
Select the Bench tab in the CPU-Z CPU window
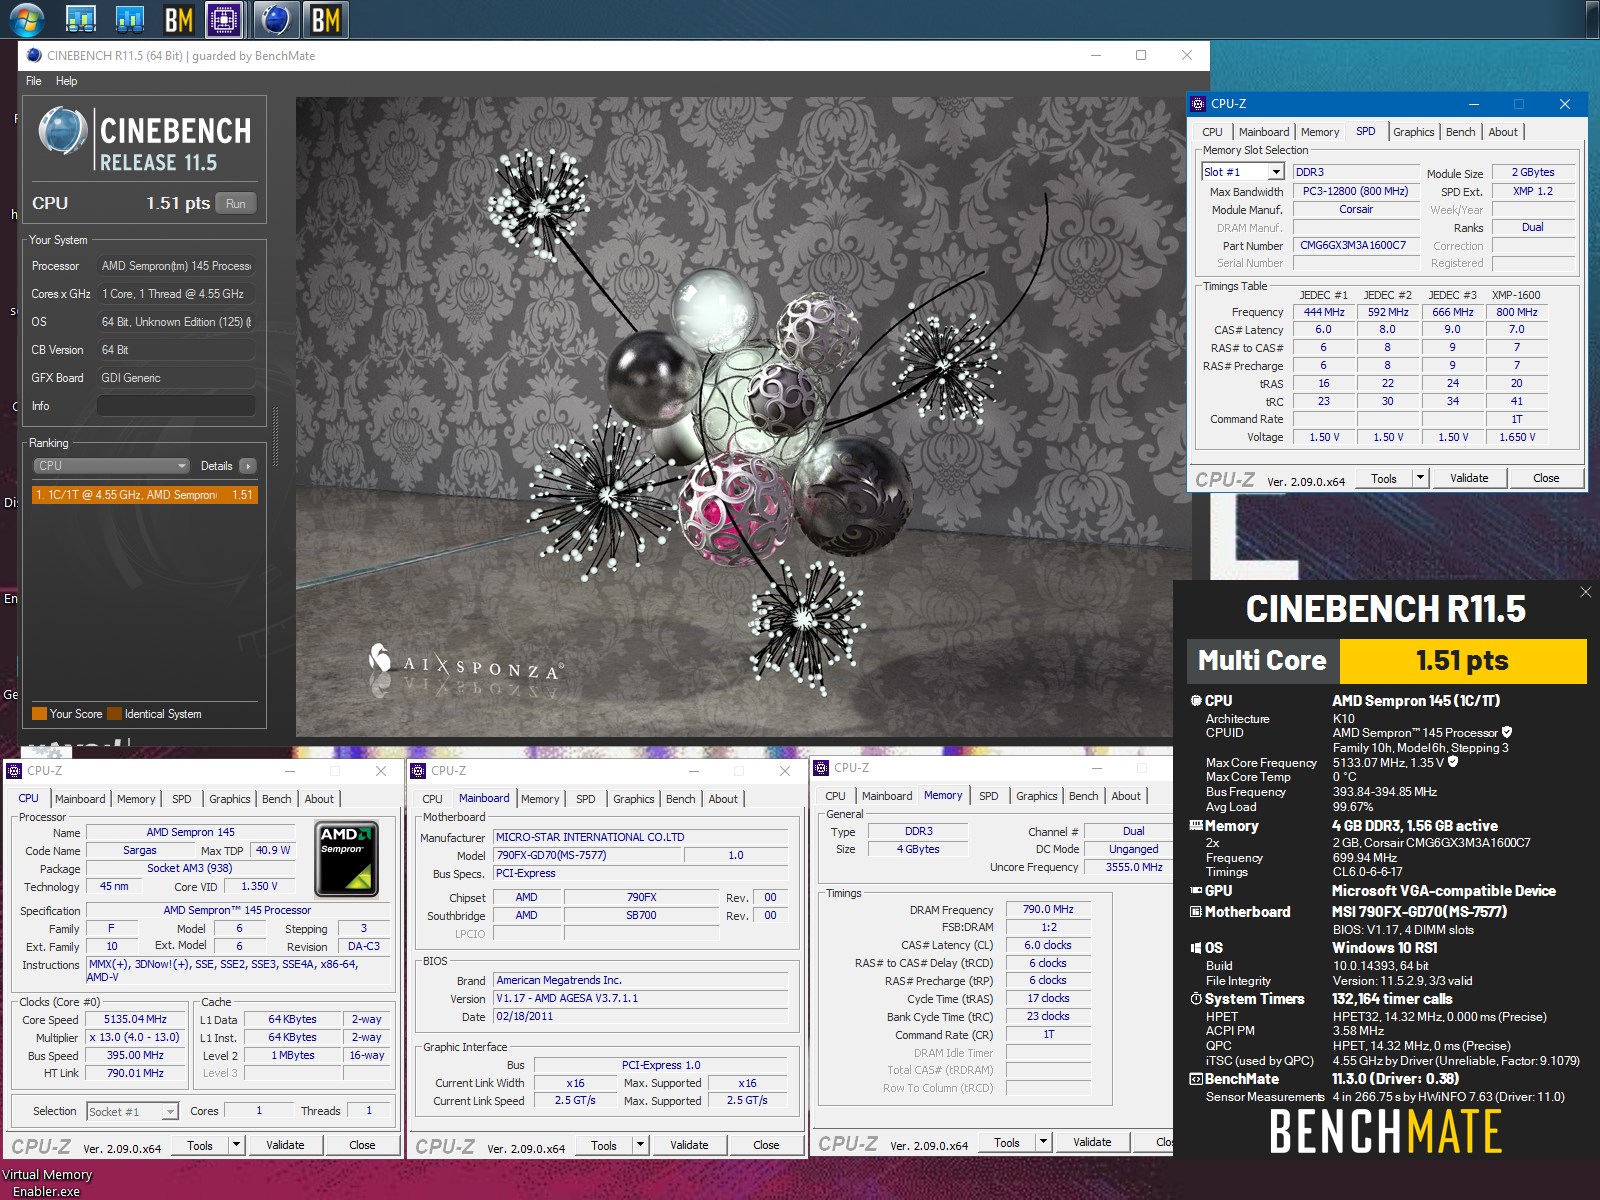pyautogui.click(x=277, y=799)
